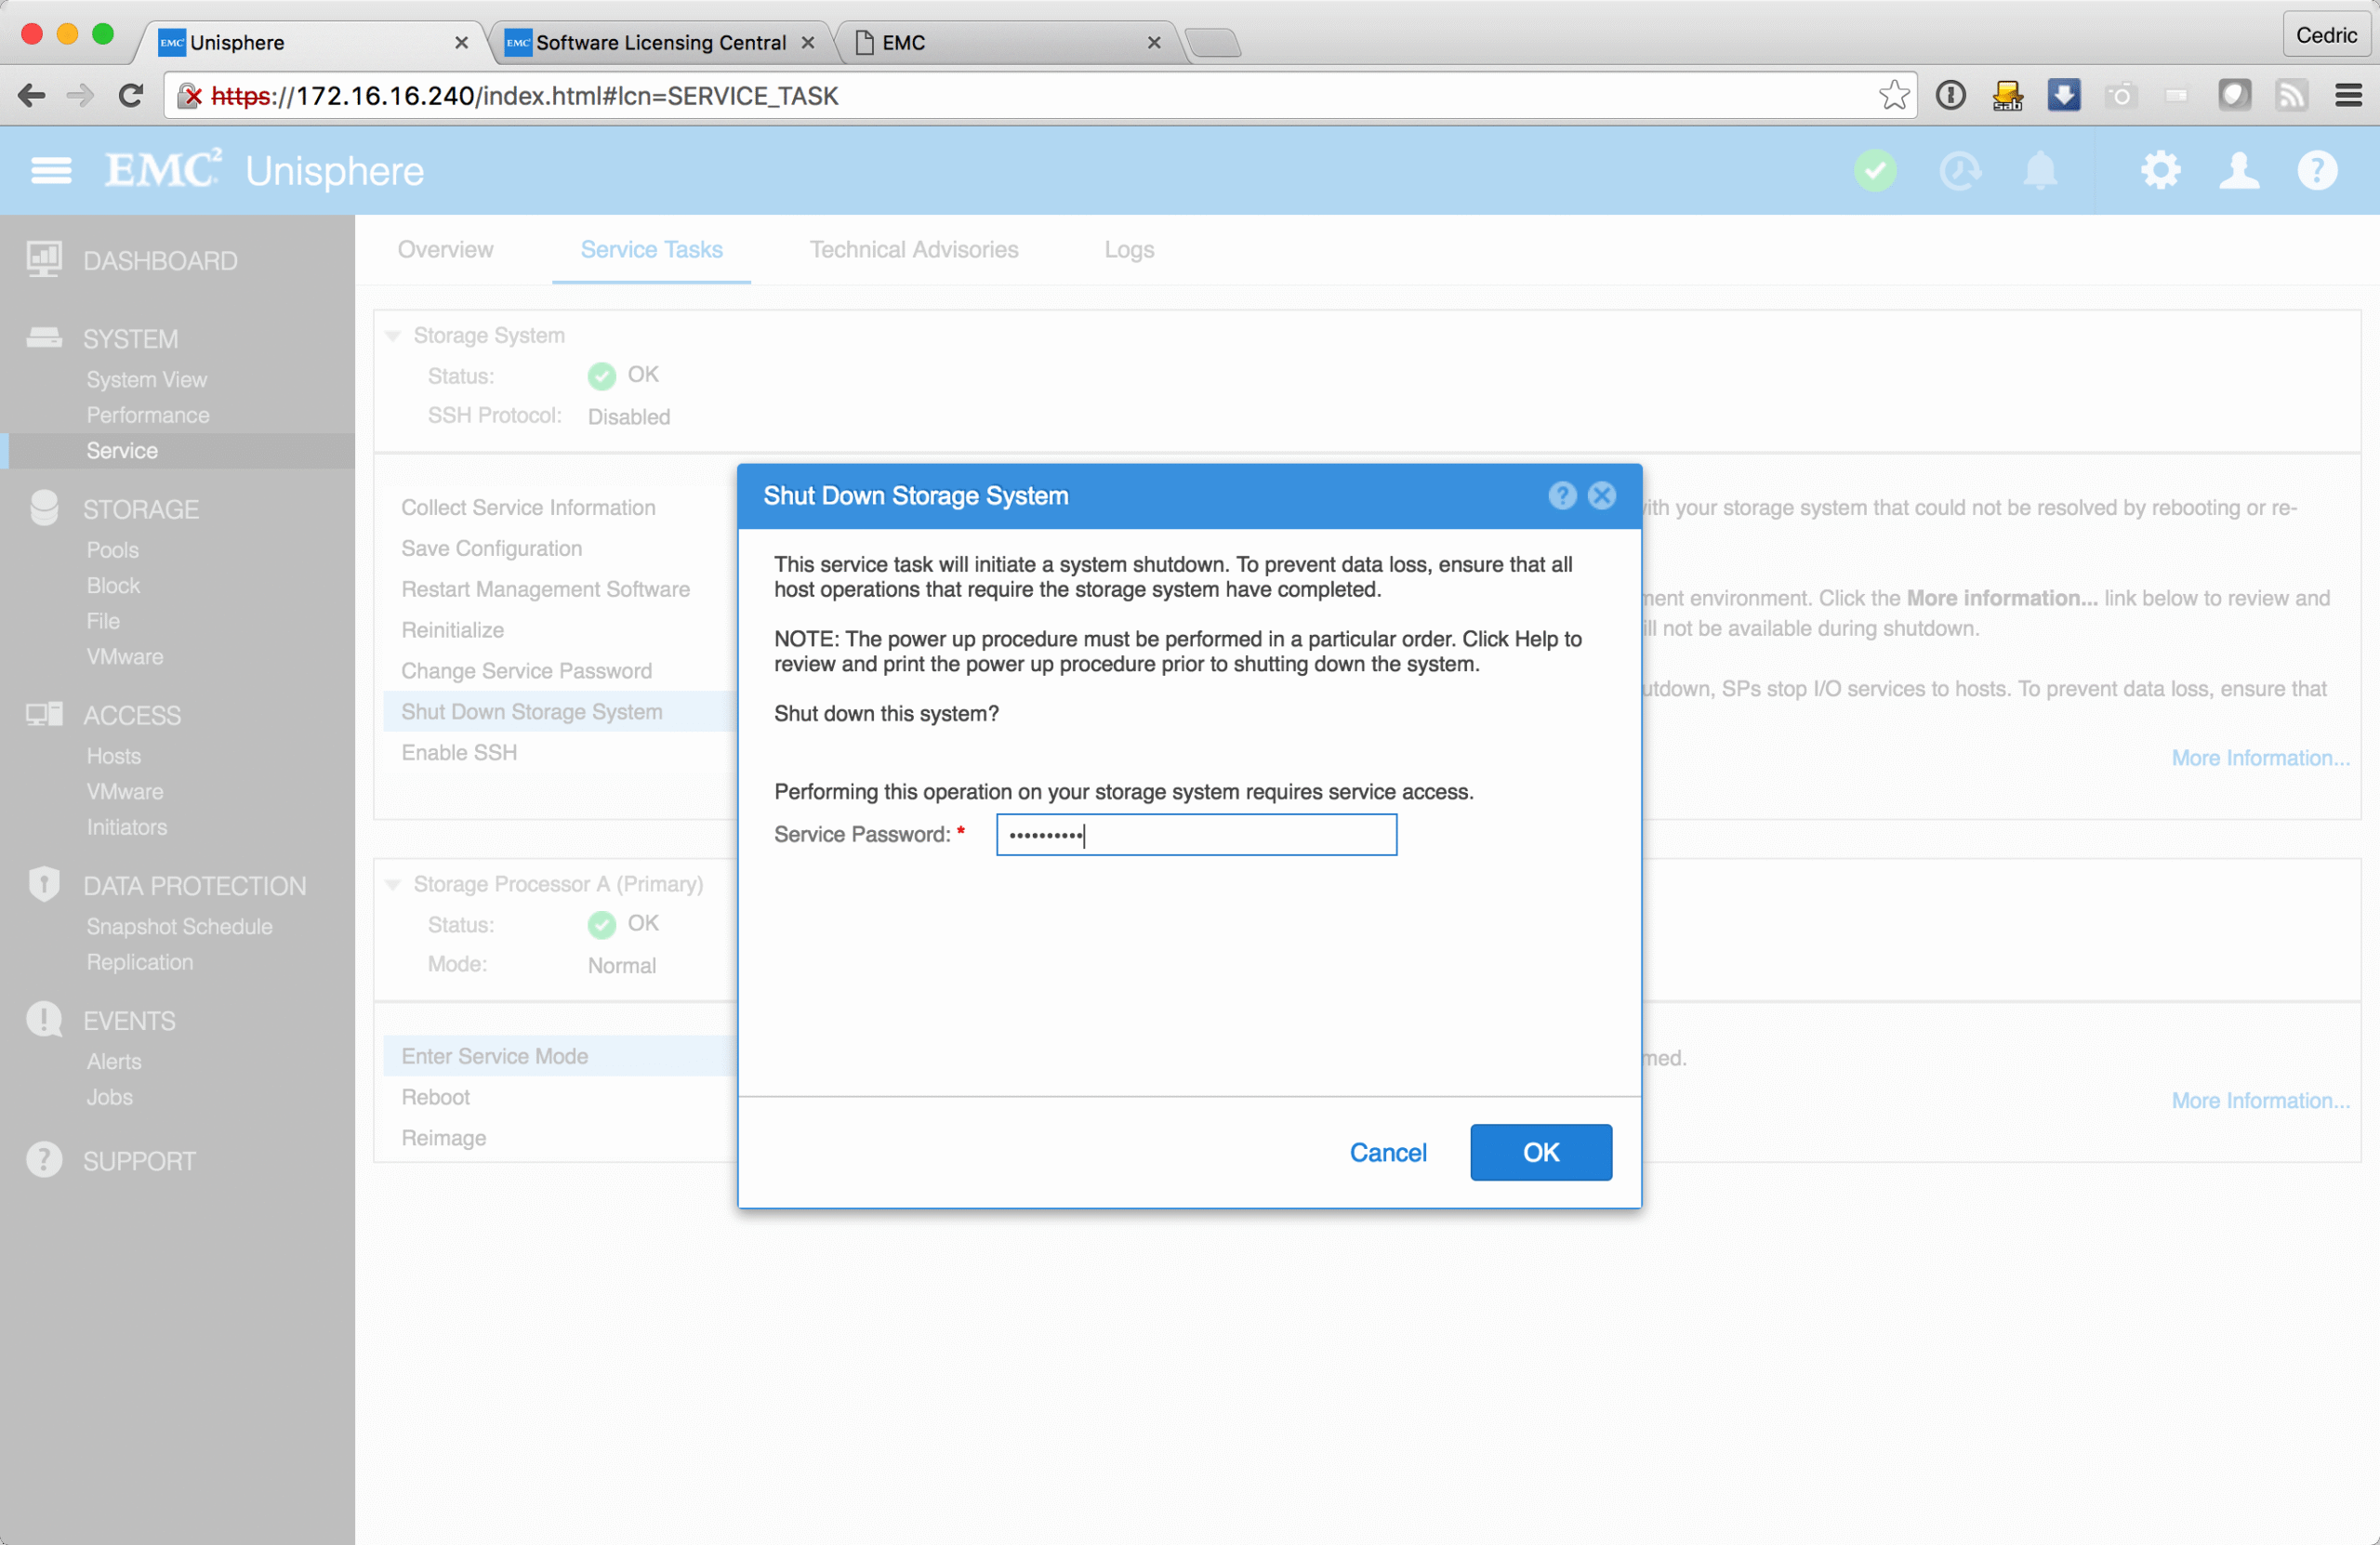2380x1545 pixels.
Task: Click the green system health status icon
Action: (x=1874, y=171)
